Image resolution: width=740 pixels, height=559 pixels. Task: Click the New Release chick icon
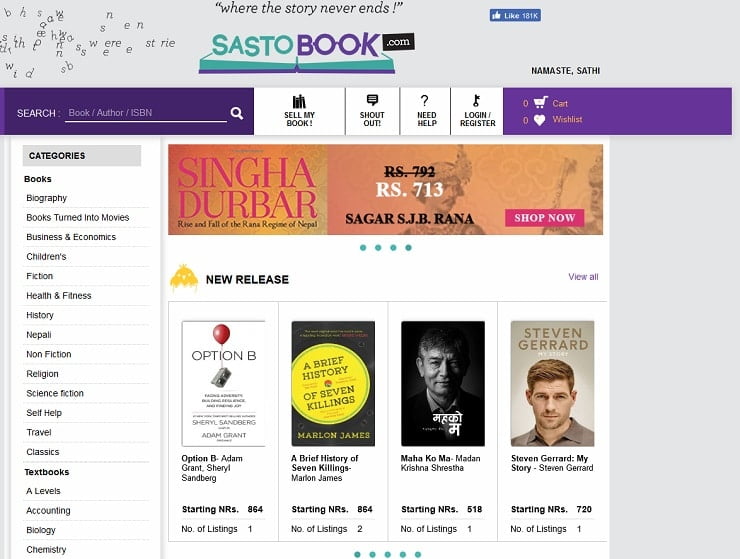pos(184,278)
